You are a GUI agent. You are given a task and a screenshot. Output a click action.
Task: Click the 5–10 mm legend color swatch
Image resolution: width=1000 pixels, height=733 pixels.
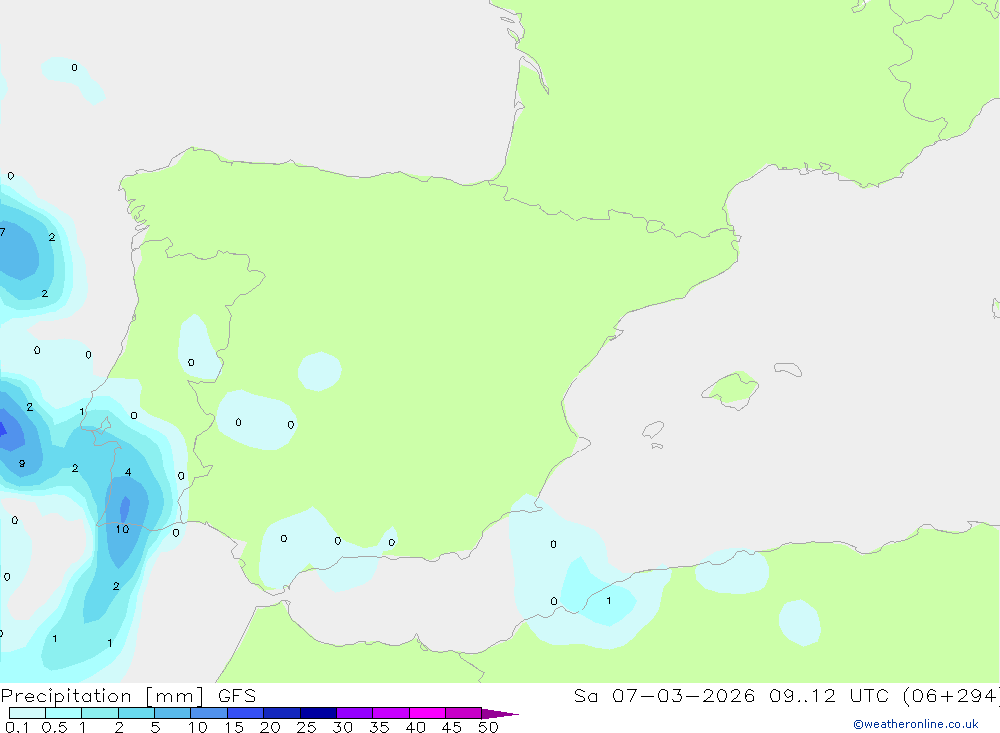tap(173, 713)
